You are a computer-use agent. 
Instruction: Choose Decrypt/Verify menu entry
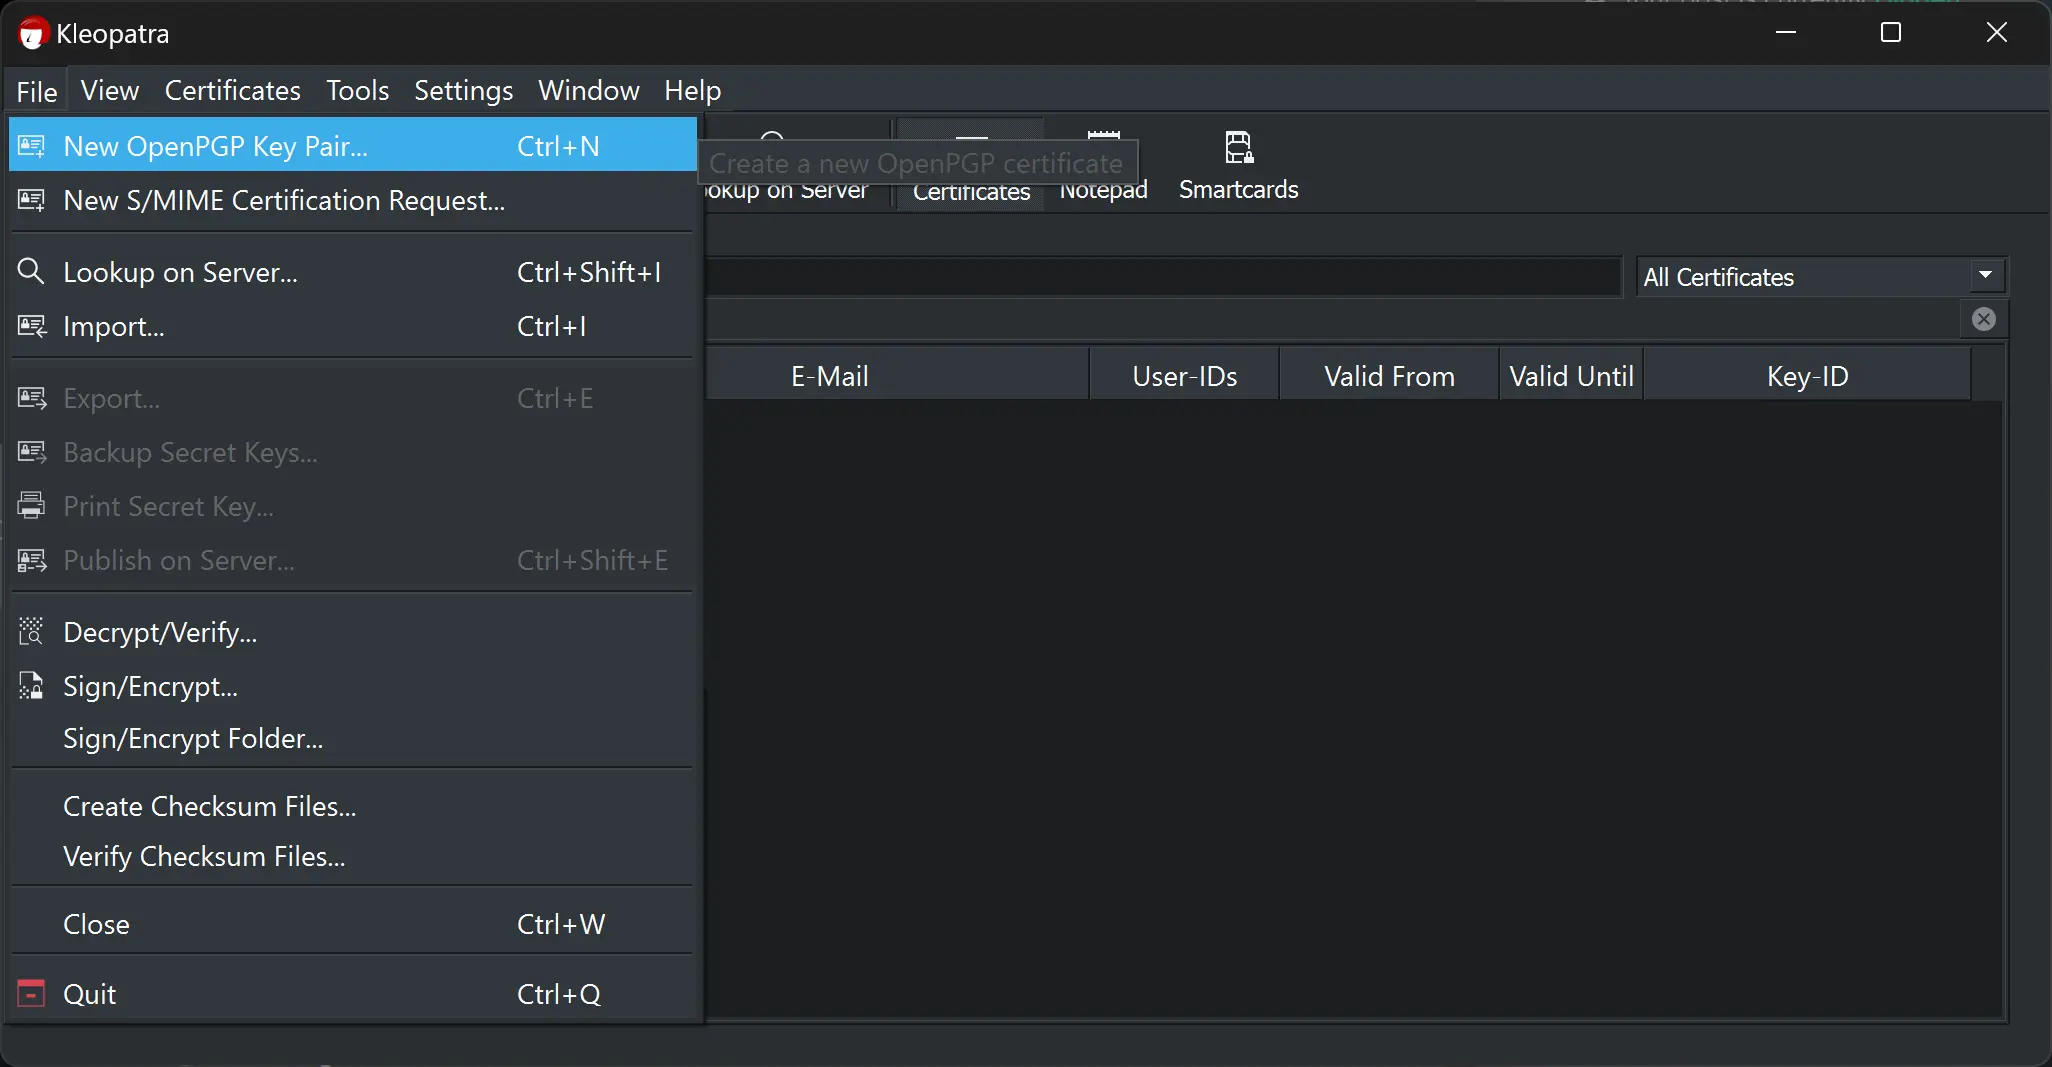353,632
